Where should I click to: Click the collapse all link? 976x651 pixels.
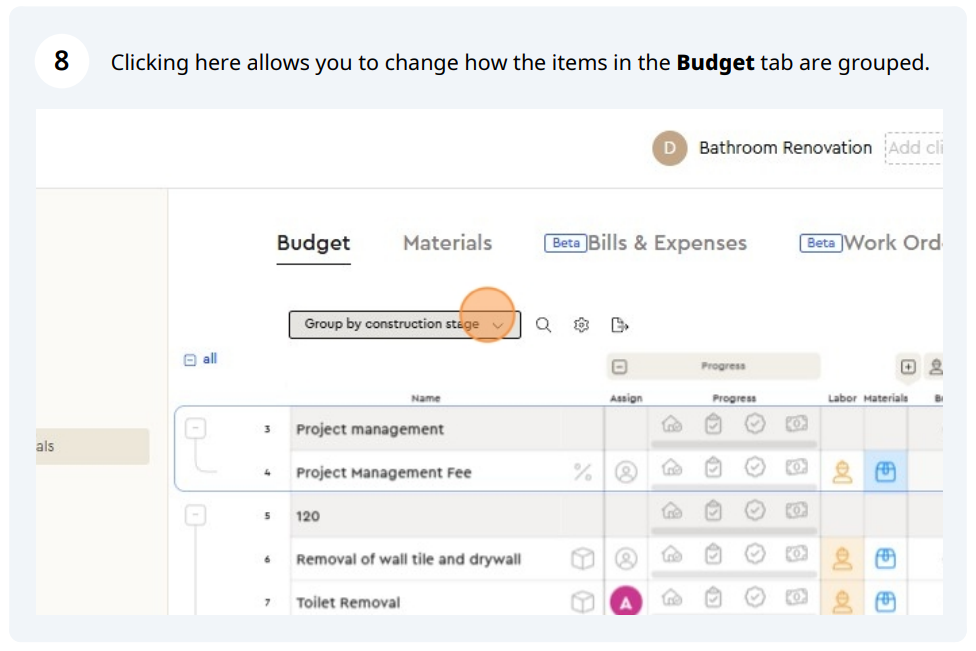click(x=201, y=359)
